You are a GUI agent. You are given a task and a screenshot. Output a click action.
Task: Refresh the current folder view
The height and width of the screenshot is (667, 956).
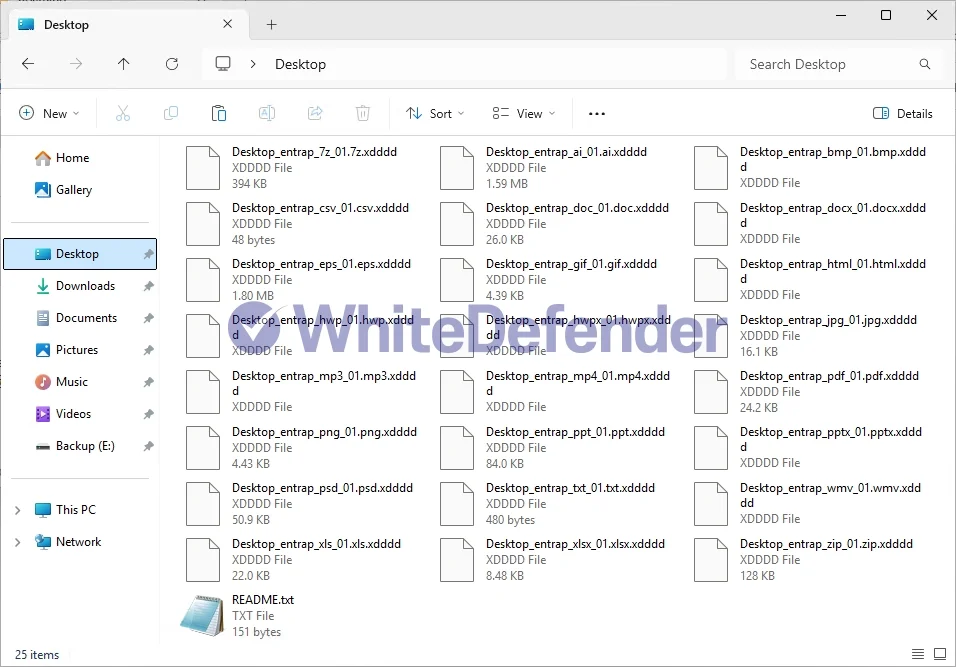(172, 64)
